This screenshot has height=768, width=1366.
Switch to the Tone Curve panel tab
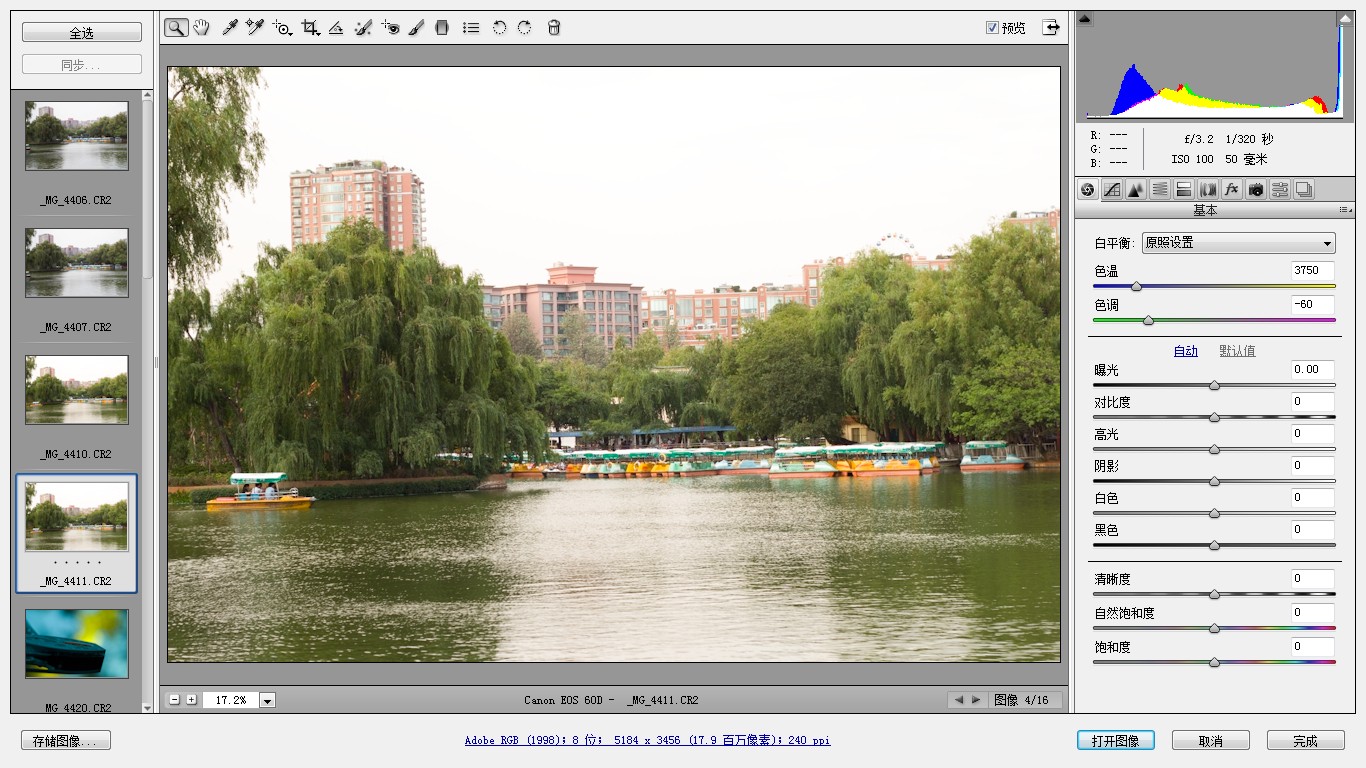(x=1112, y=189)
